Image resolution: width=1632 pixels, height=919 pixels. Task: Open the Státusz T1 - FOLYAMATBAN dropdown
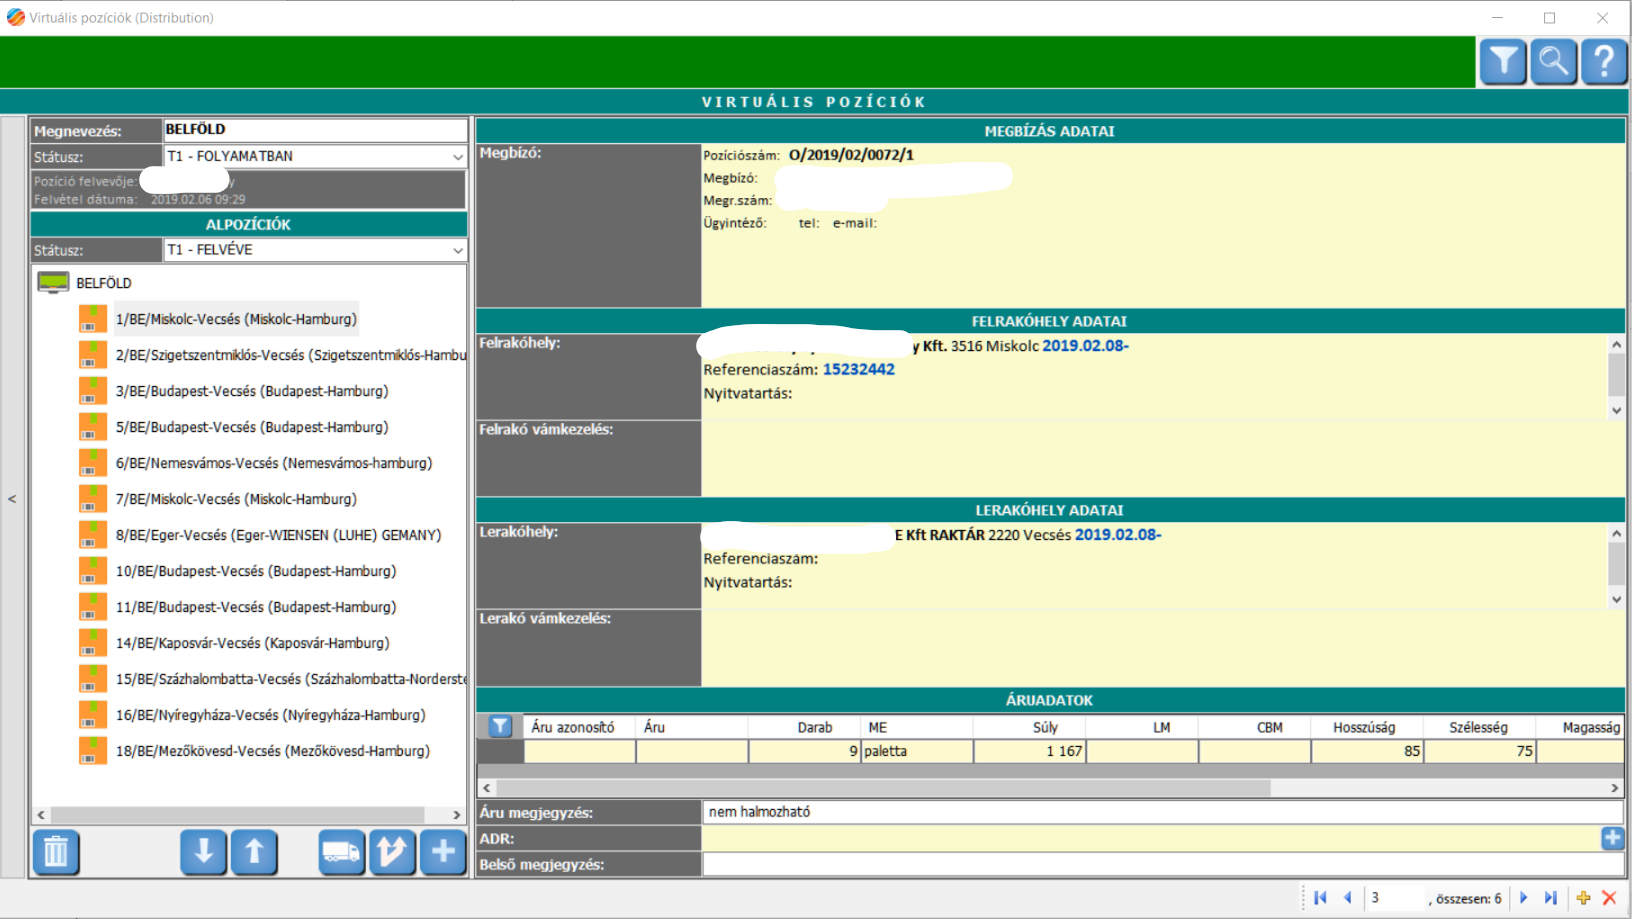[457, 157]
